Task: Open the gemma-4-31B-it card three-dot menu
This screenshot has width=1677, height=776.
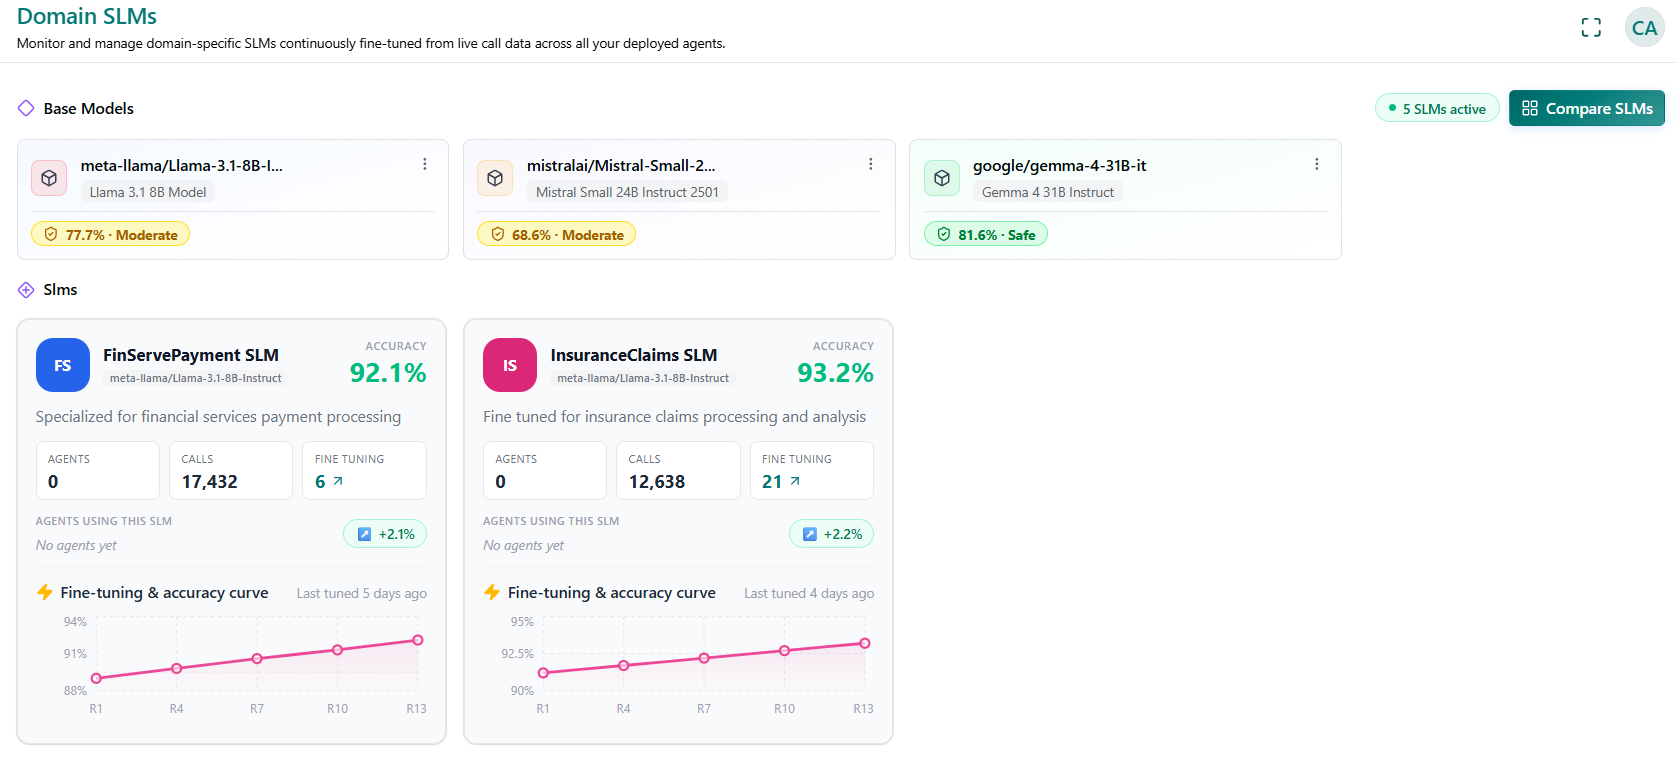Action: (1317, 164)
